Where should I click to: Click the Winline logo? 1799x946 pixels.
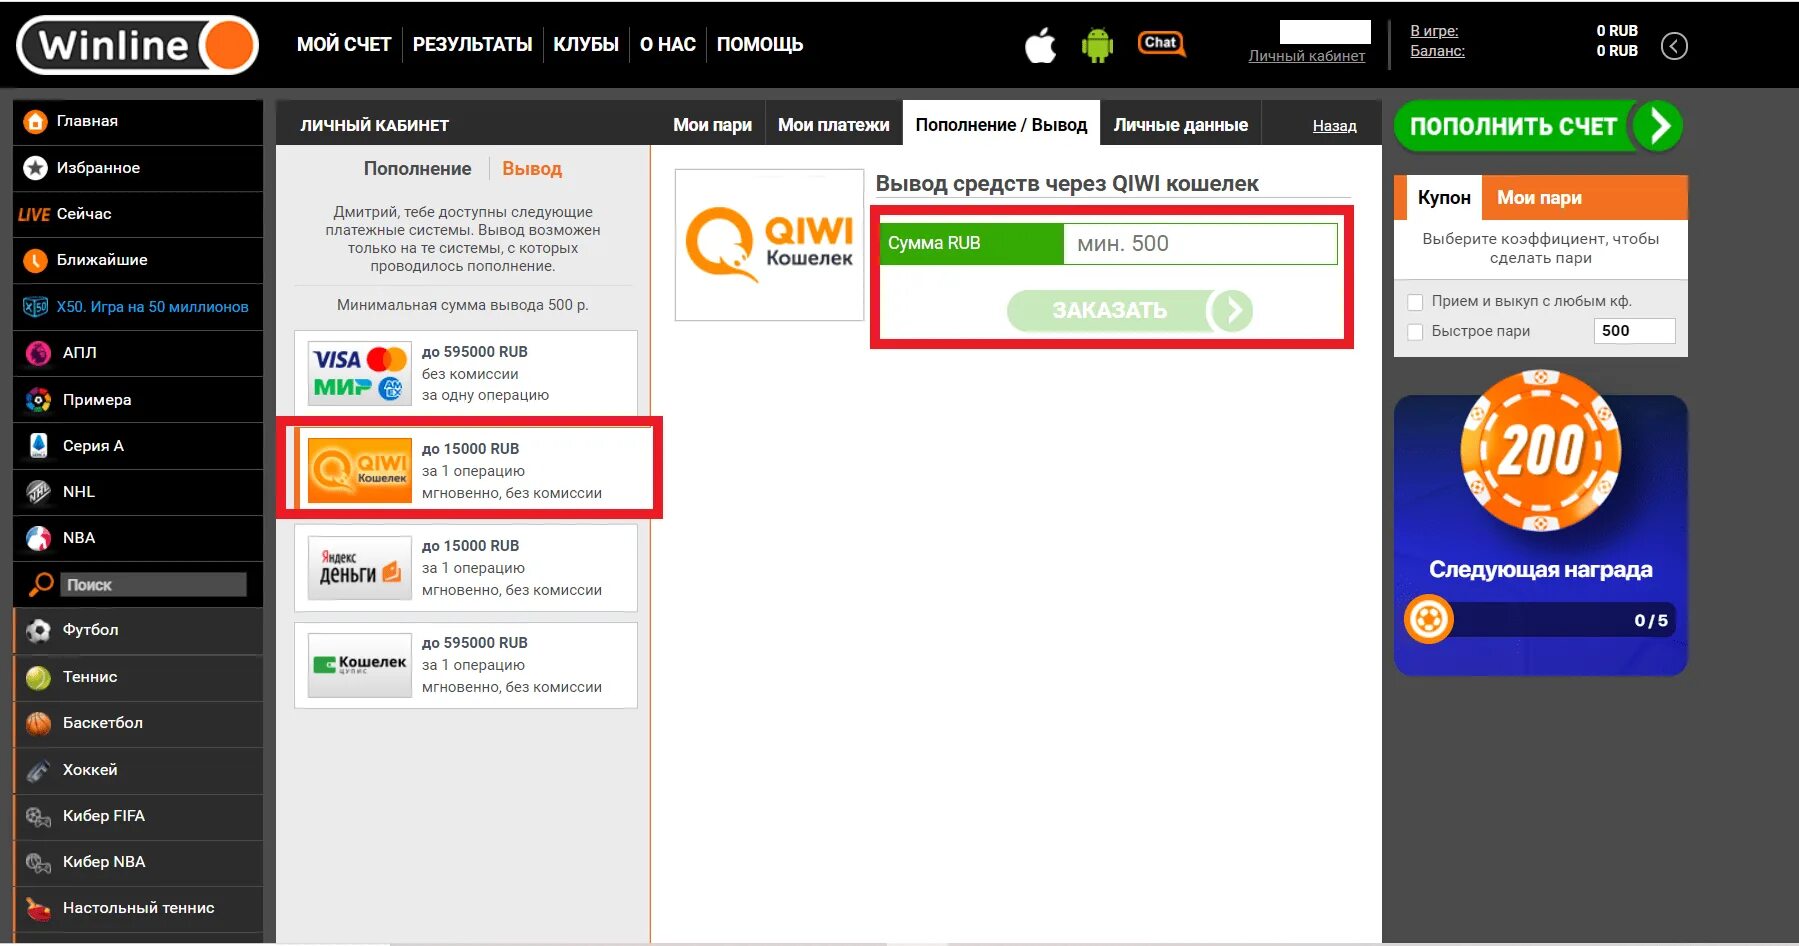pyautogui.click(x=138, y=45)
